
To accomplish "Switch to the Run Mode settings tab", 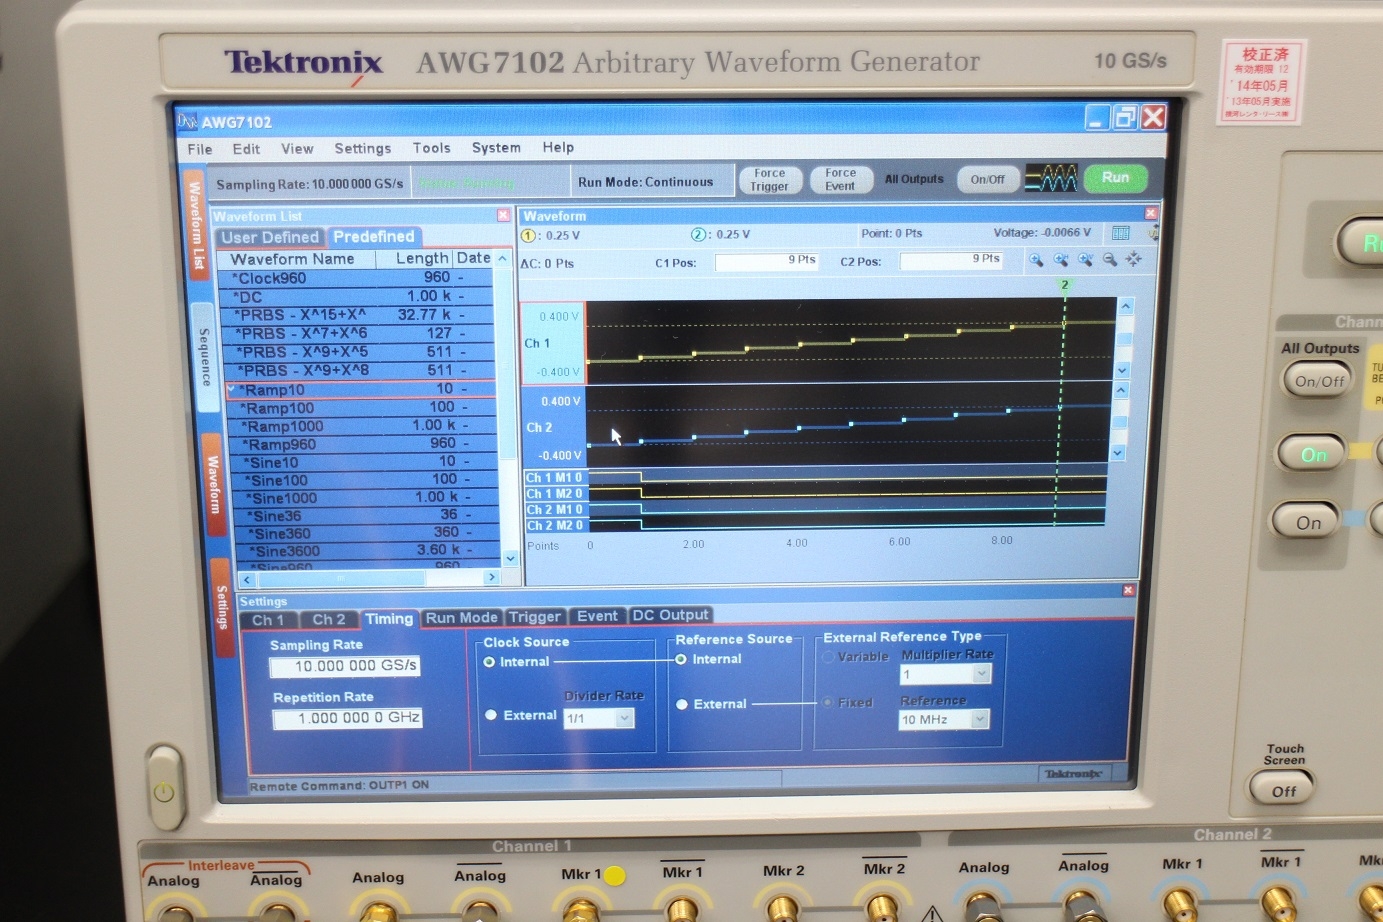I will 461,618.
